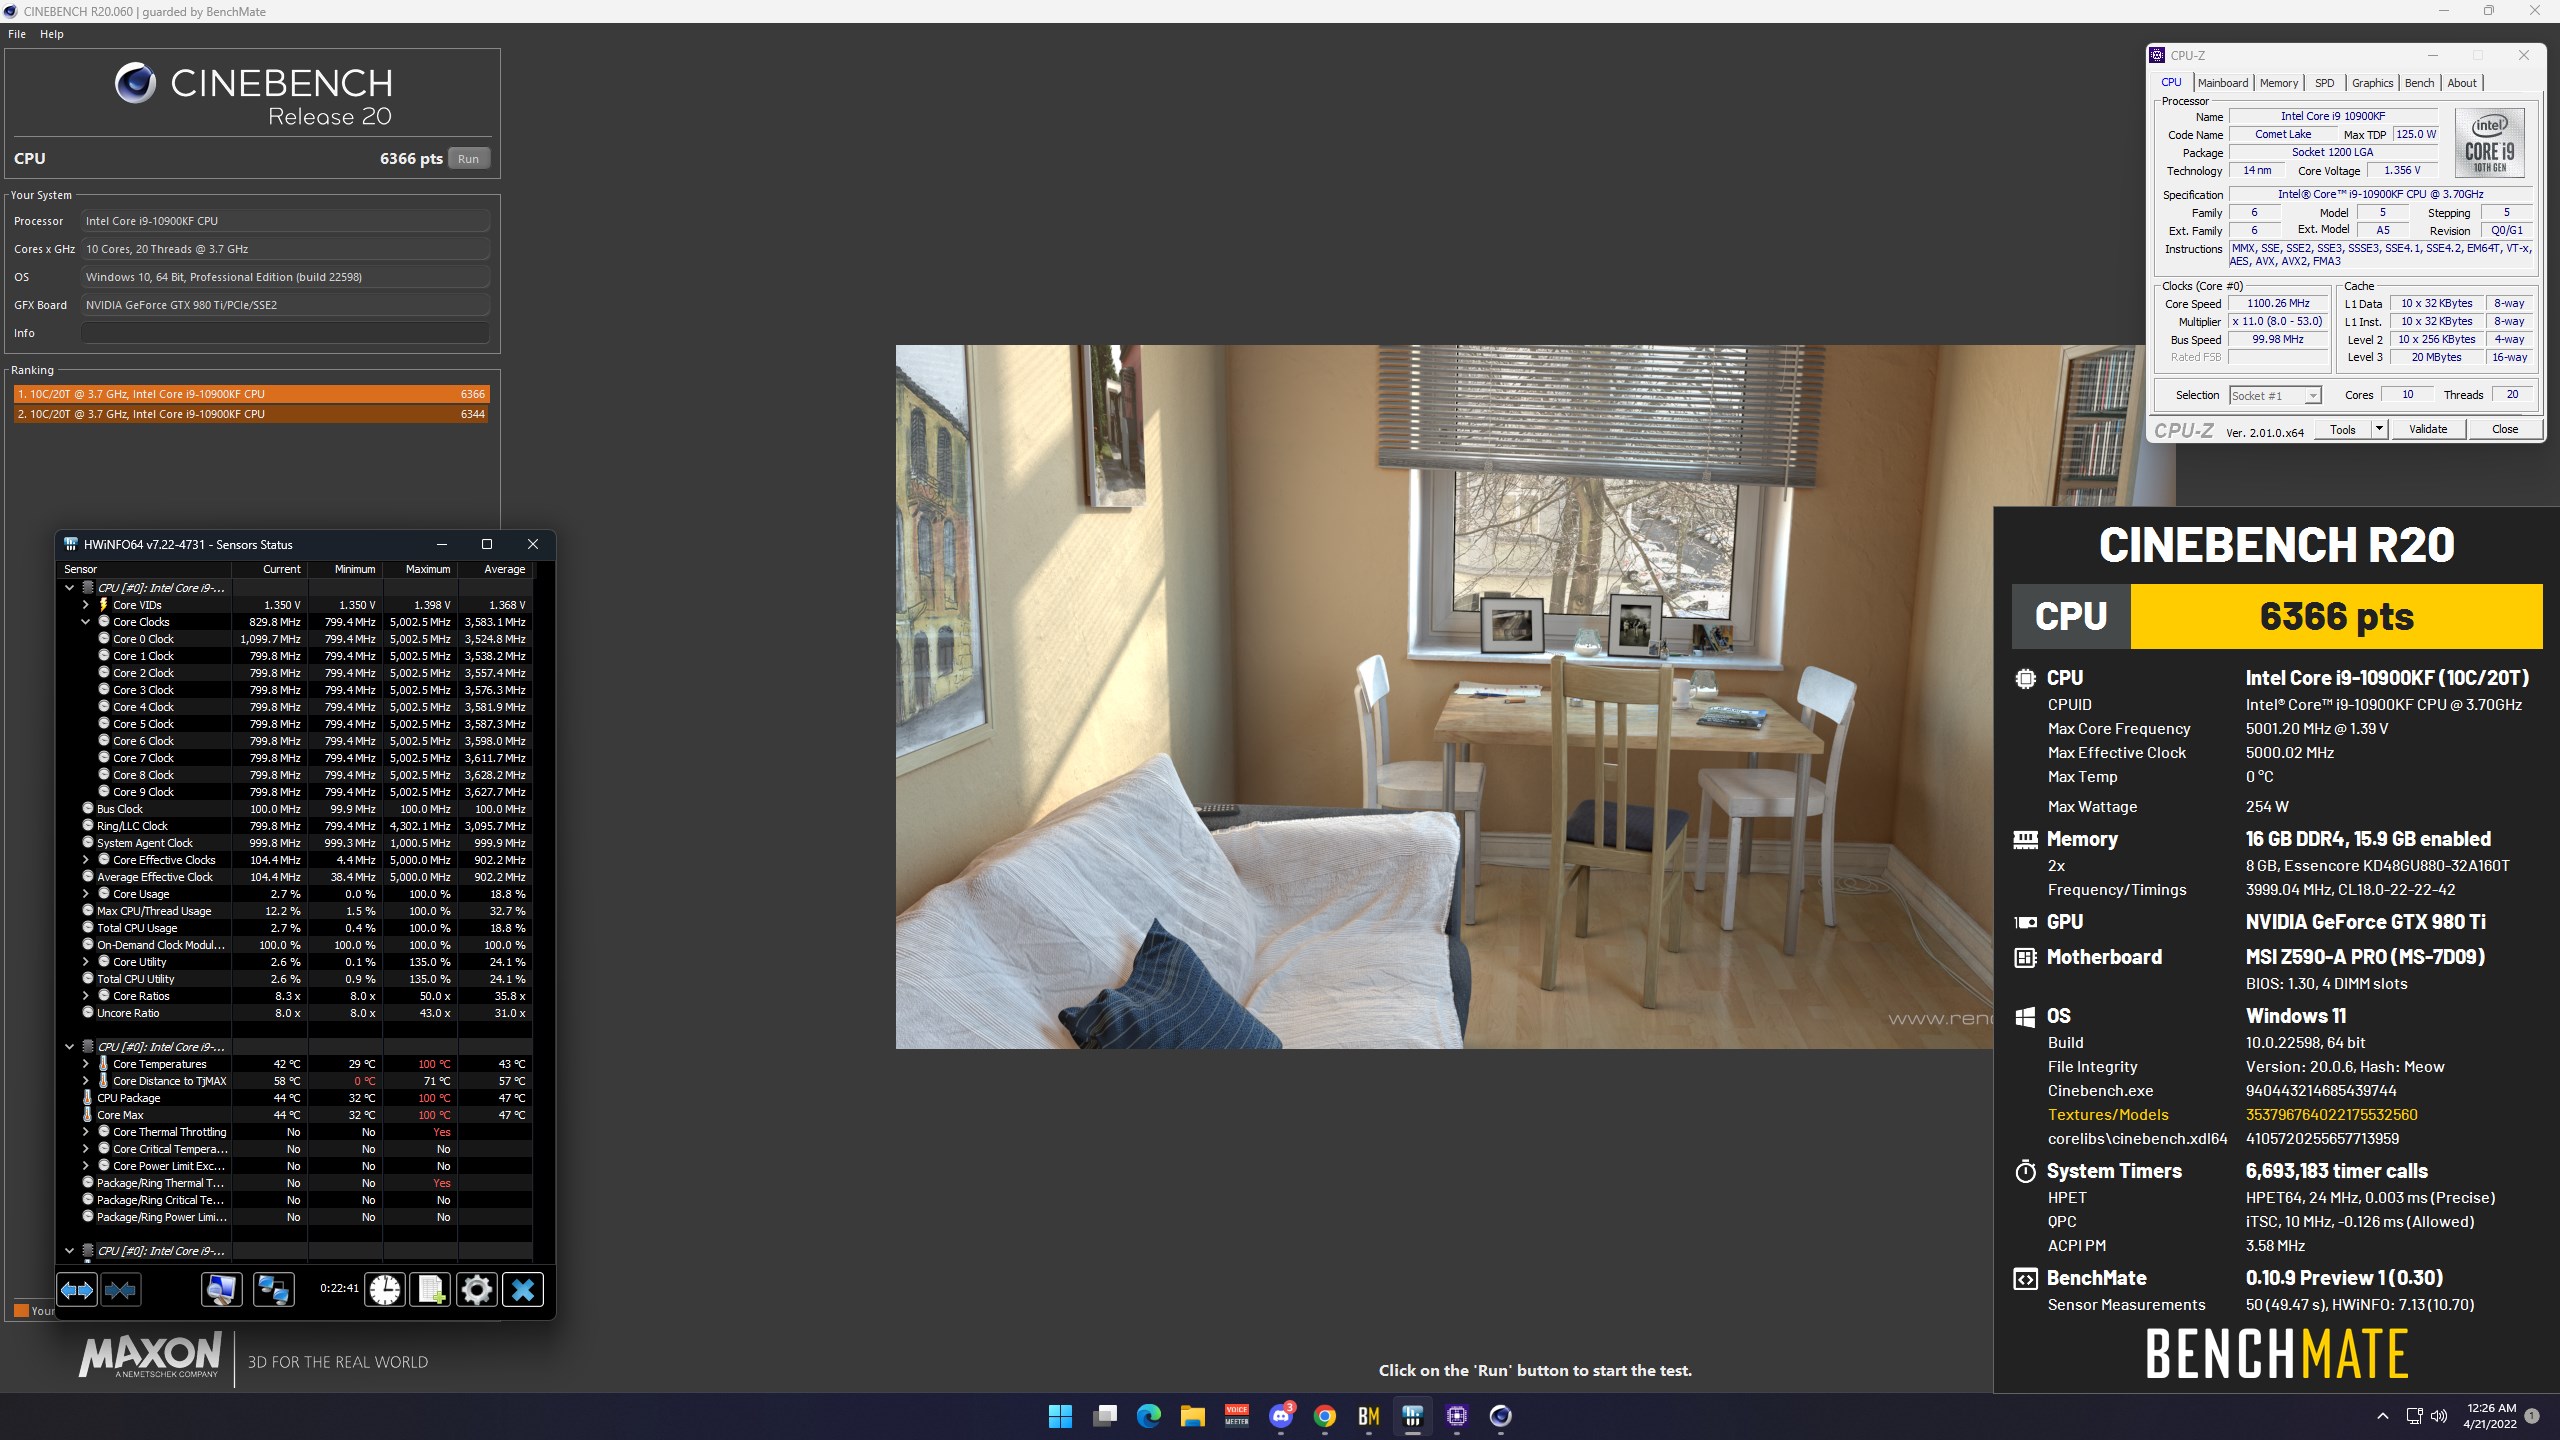Screen dimensions: 2560x1440
Task: Expand Core Temperatures row
Action: 85,1064
